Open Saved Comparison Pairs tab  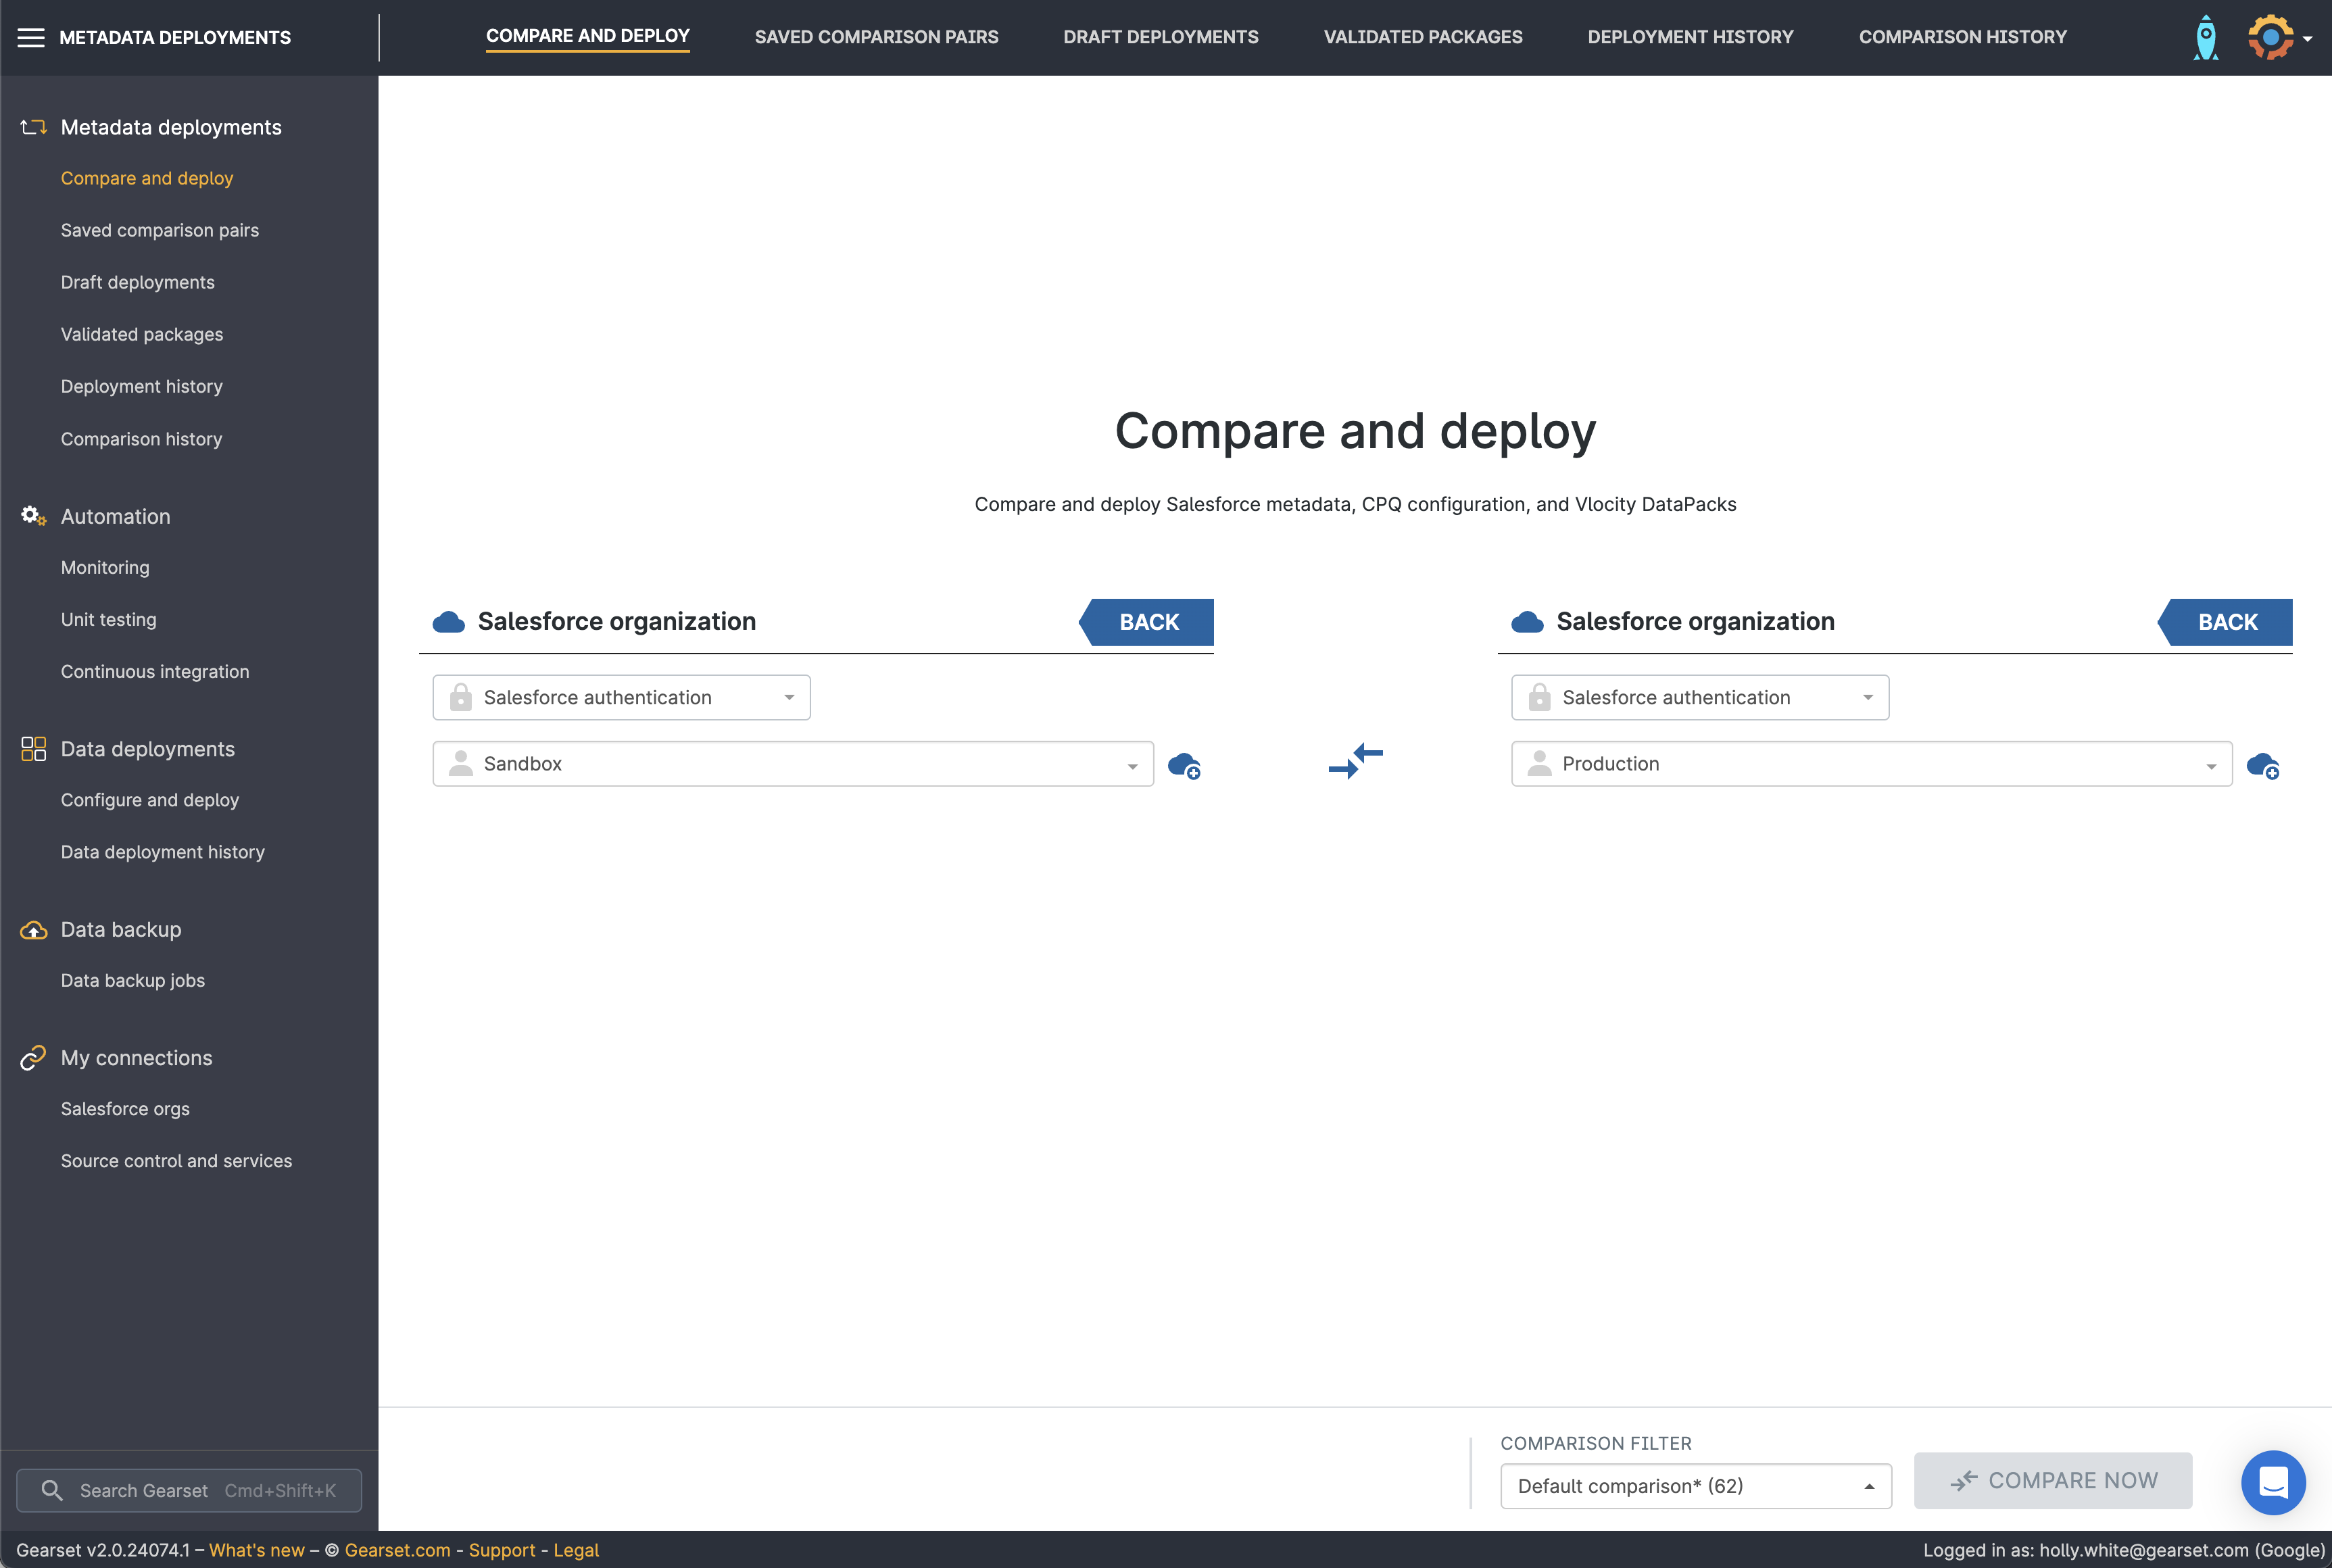coord(876,37)
